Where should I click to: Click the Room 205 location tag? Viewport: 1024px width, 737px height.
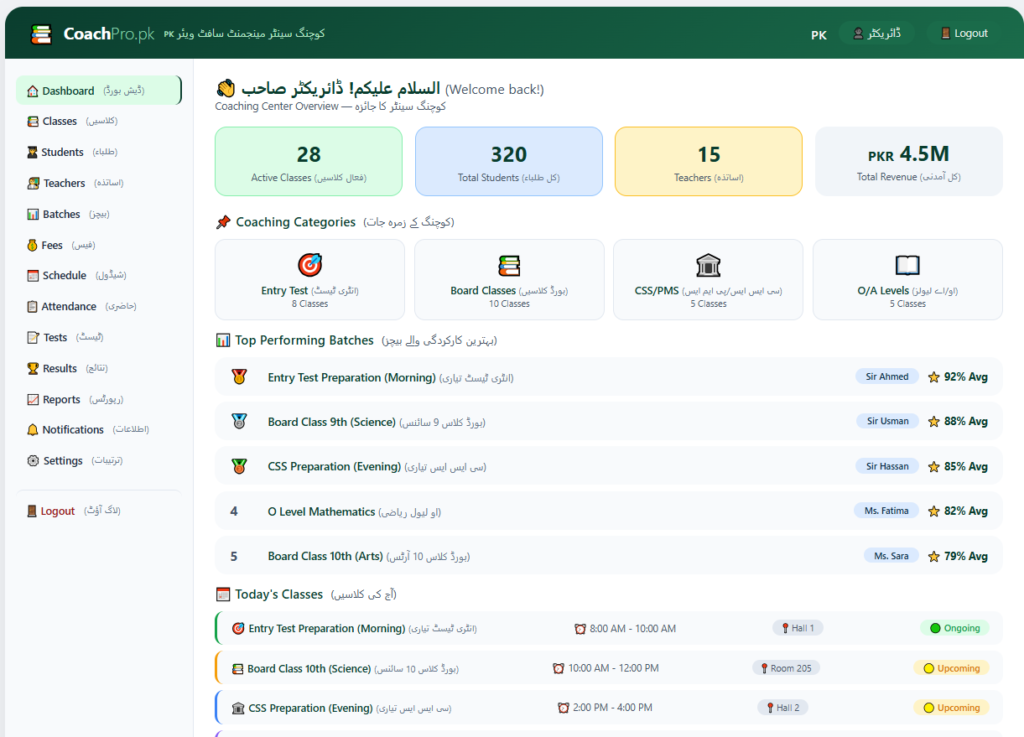(x=786, y=668)
